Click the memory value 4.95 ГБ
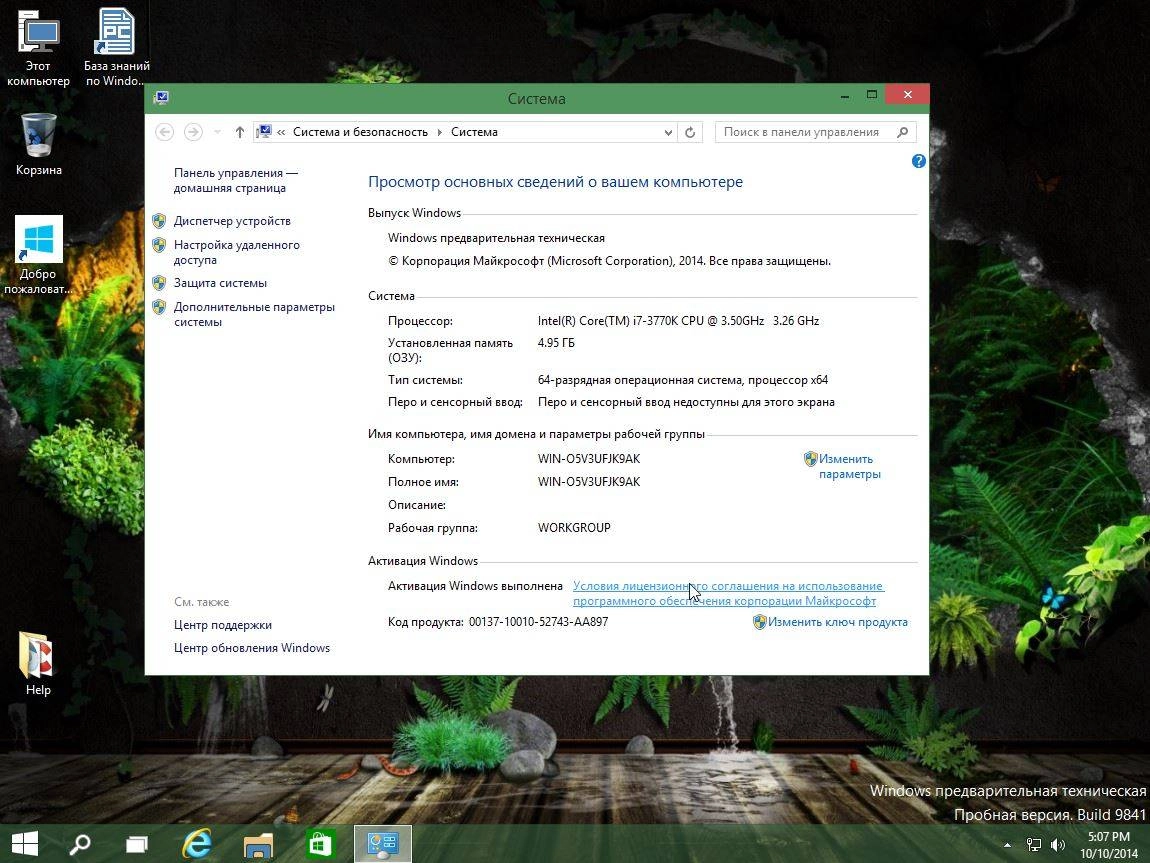This screenshot has height=863, width=1150. (556, 342)
